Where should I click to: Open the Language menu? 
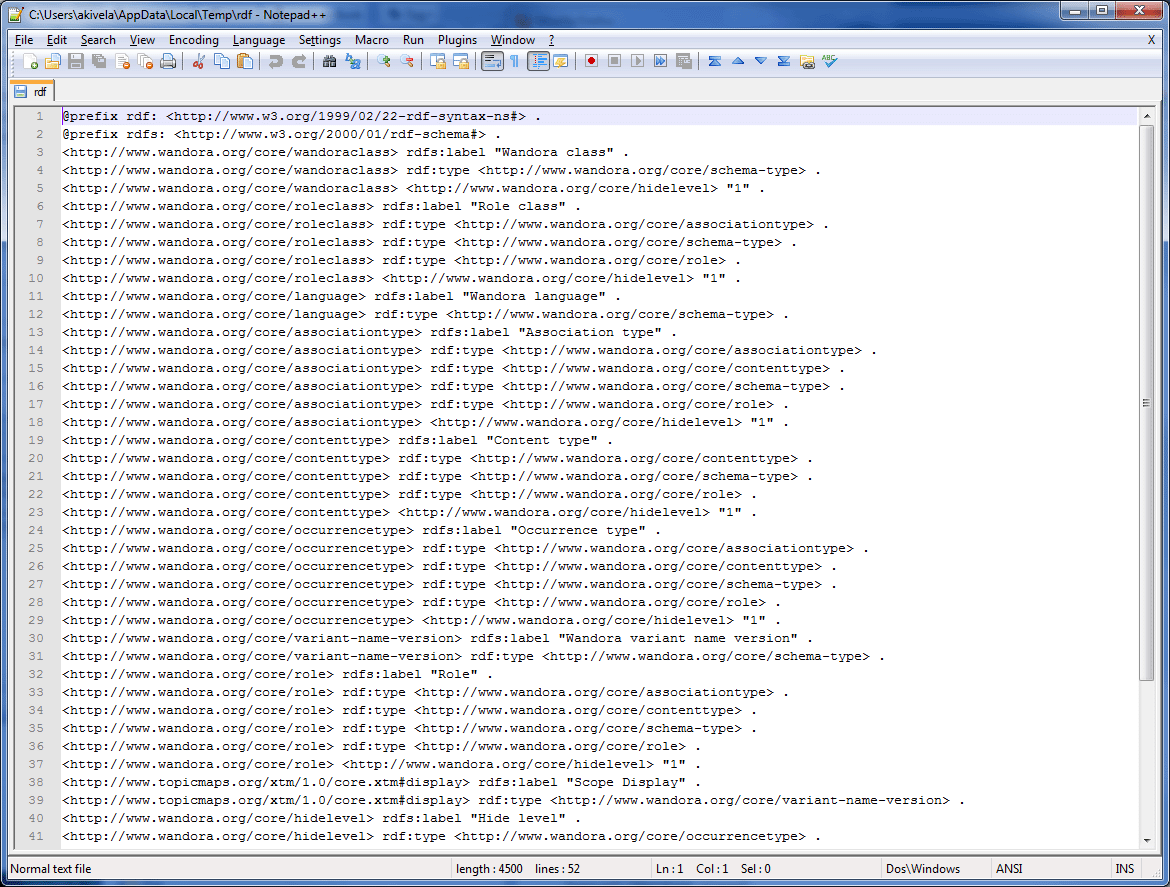tap(259, 40)
